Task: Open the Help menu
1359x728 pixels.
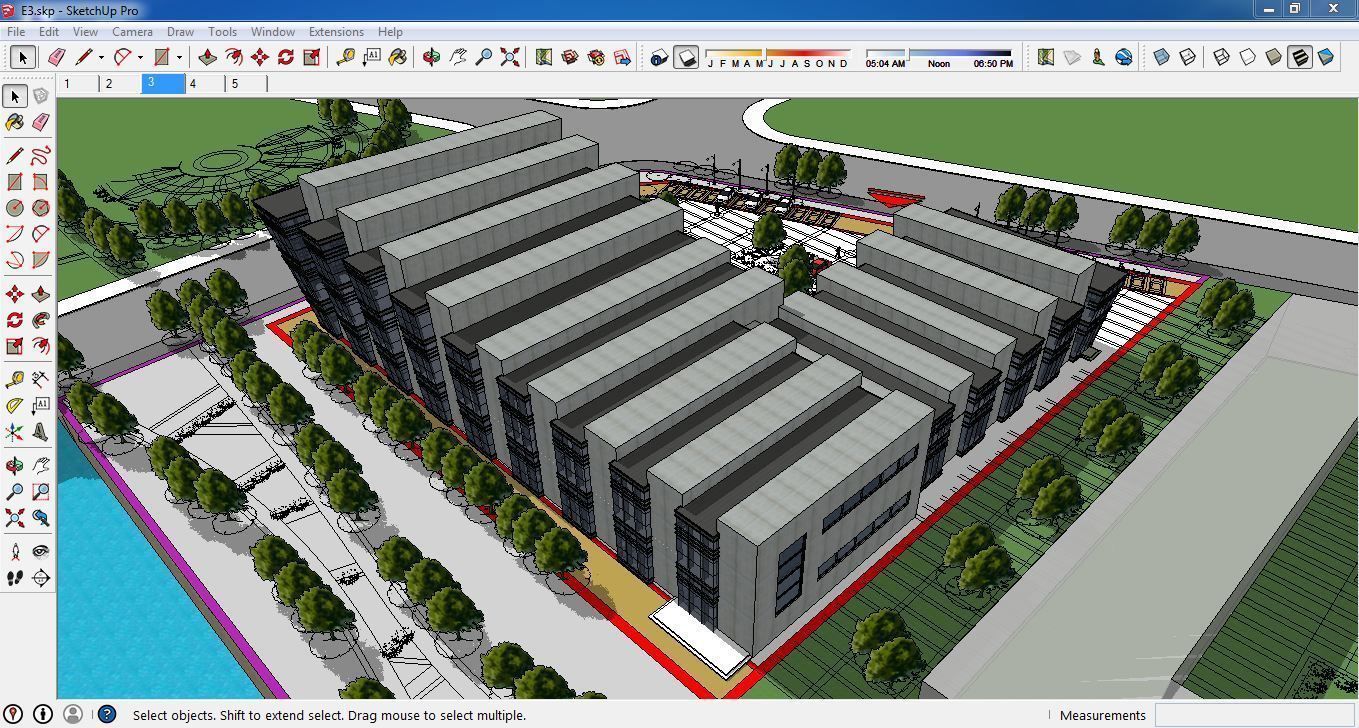Action: (x=390, y=32)
